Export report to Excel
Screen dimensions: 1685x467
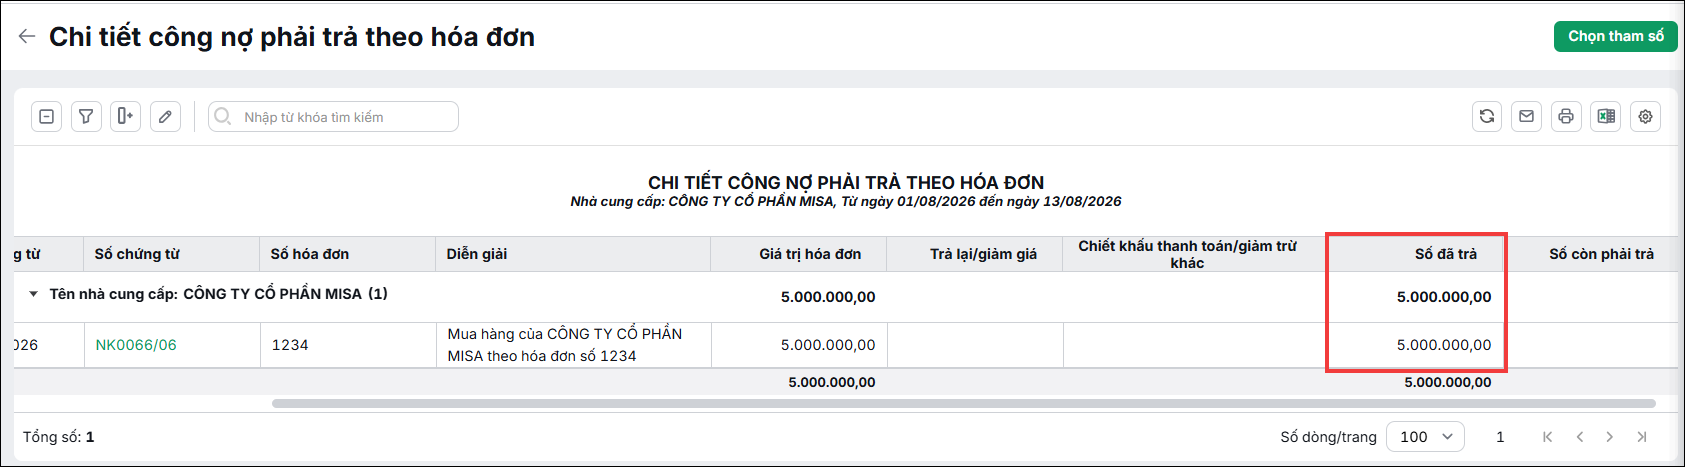click(1606, 117)
